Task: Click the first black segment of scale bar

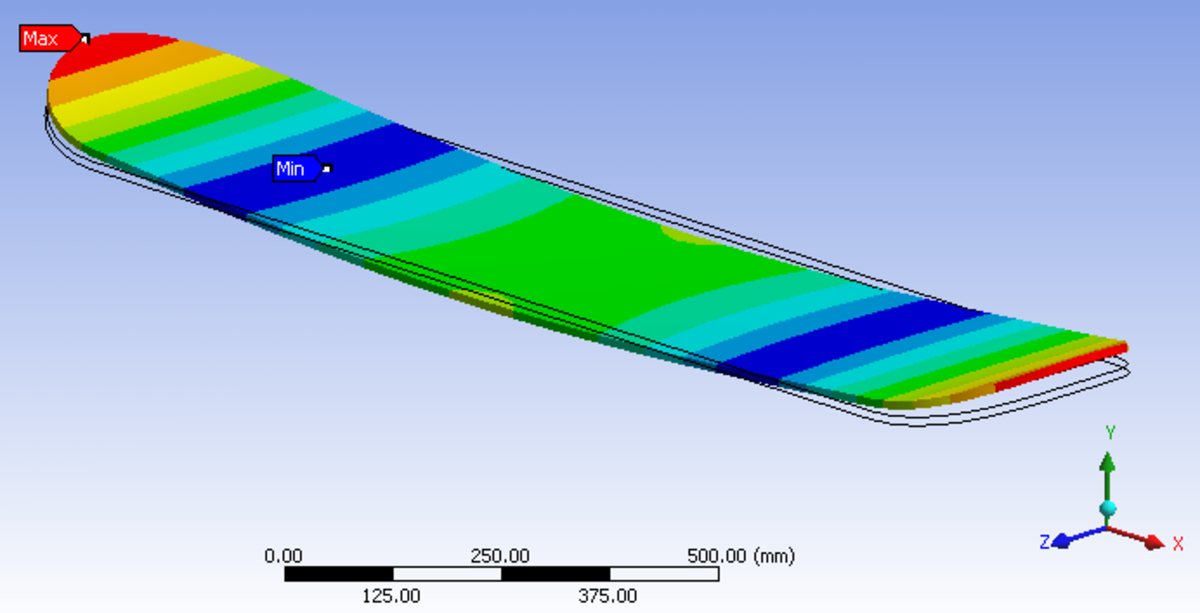Action: click(338, 574)
